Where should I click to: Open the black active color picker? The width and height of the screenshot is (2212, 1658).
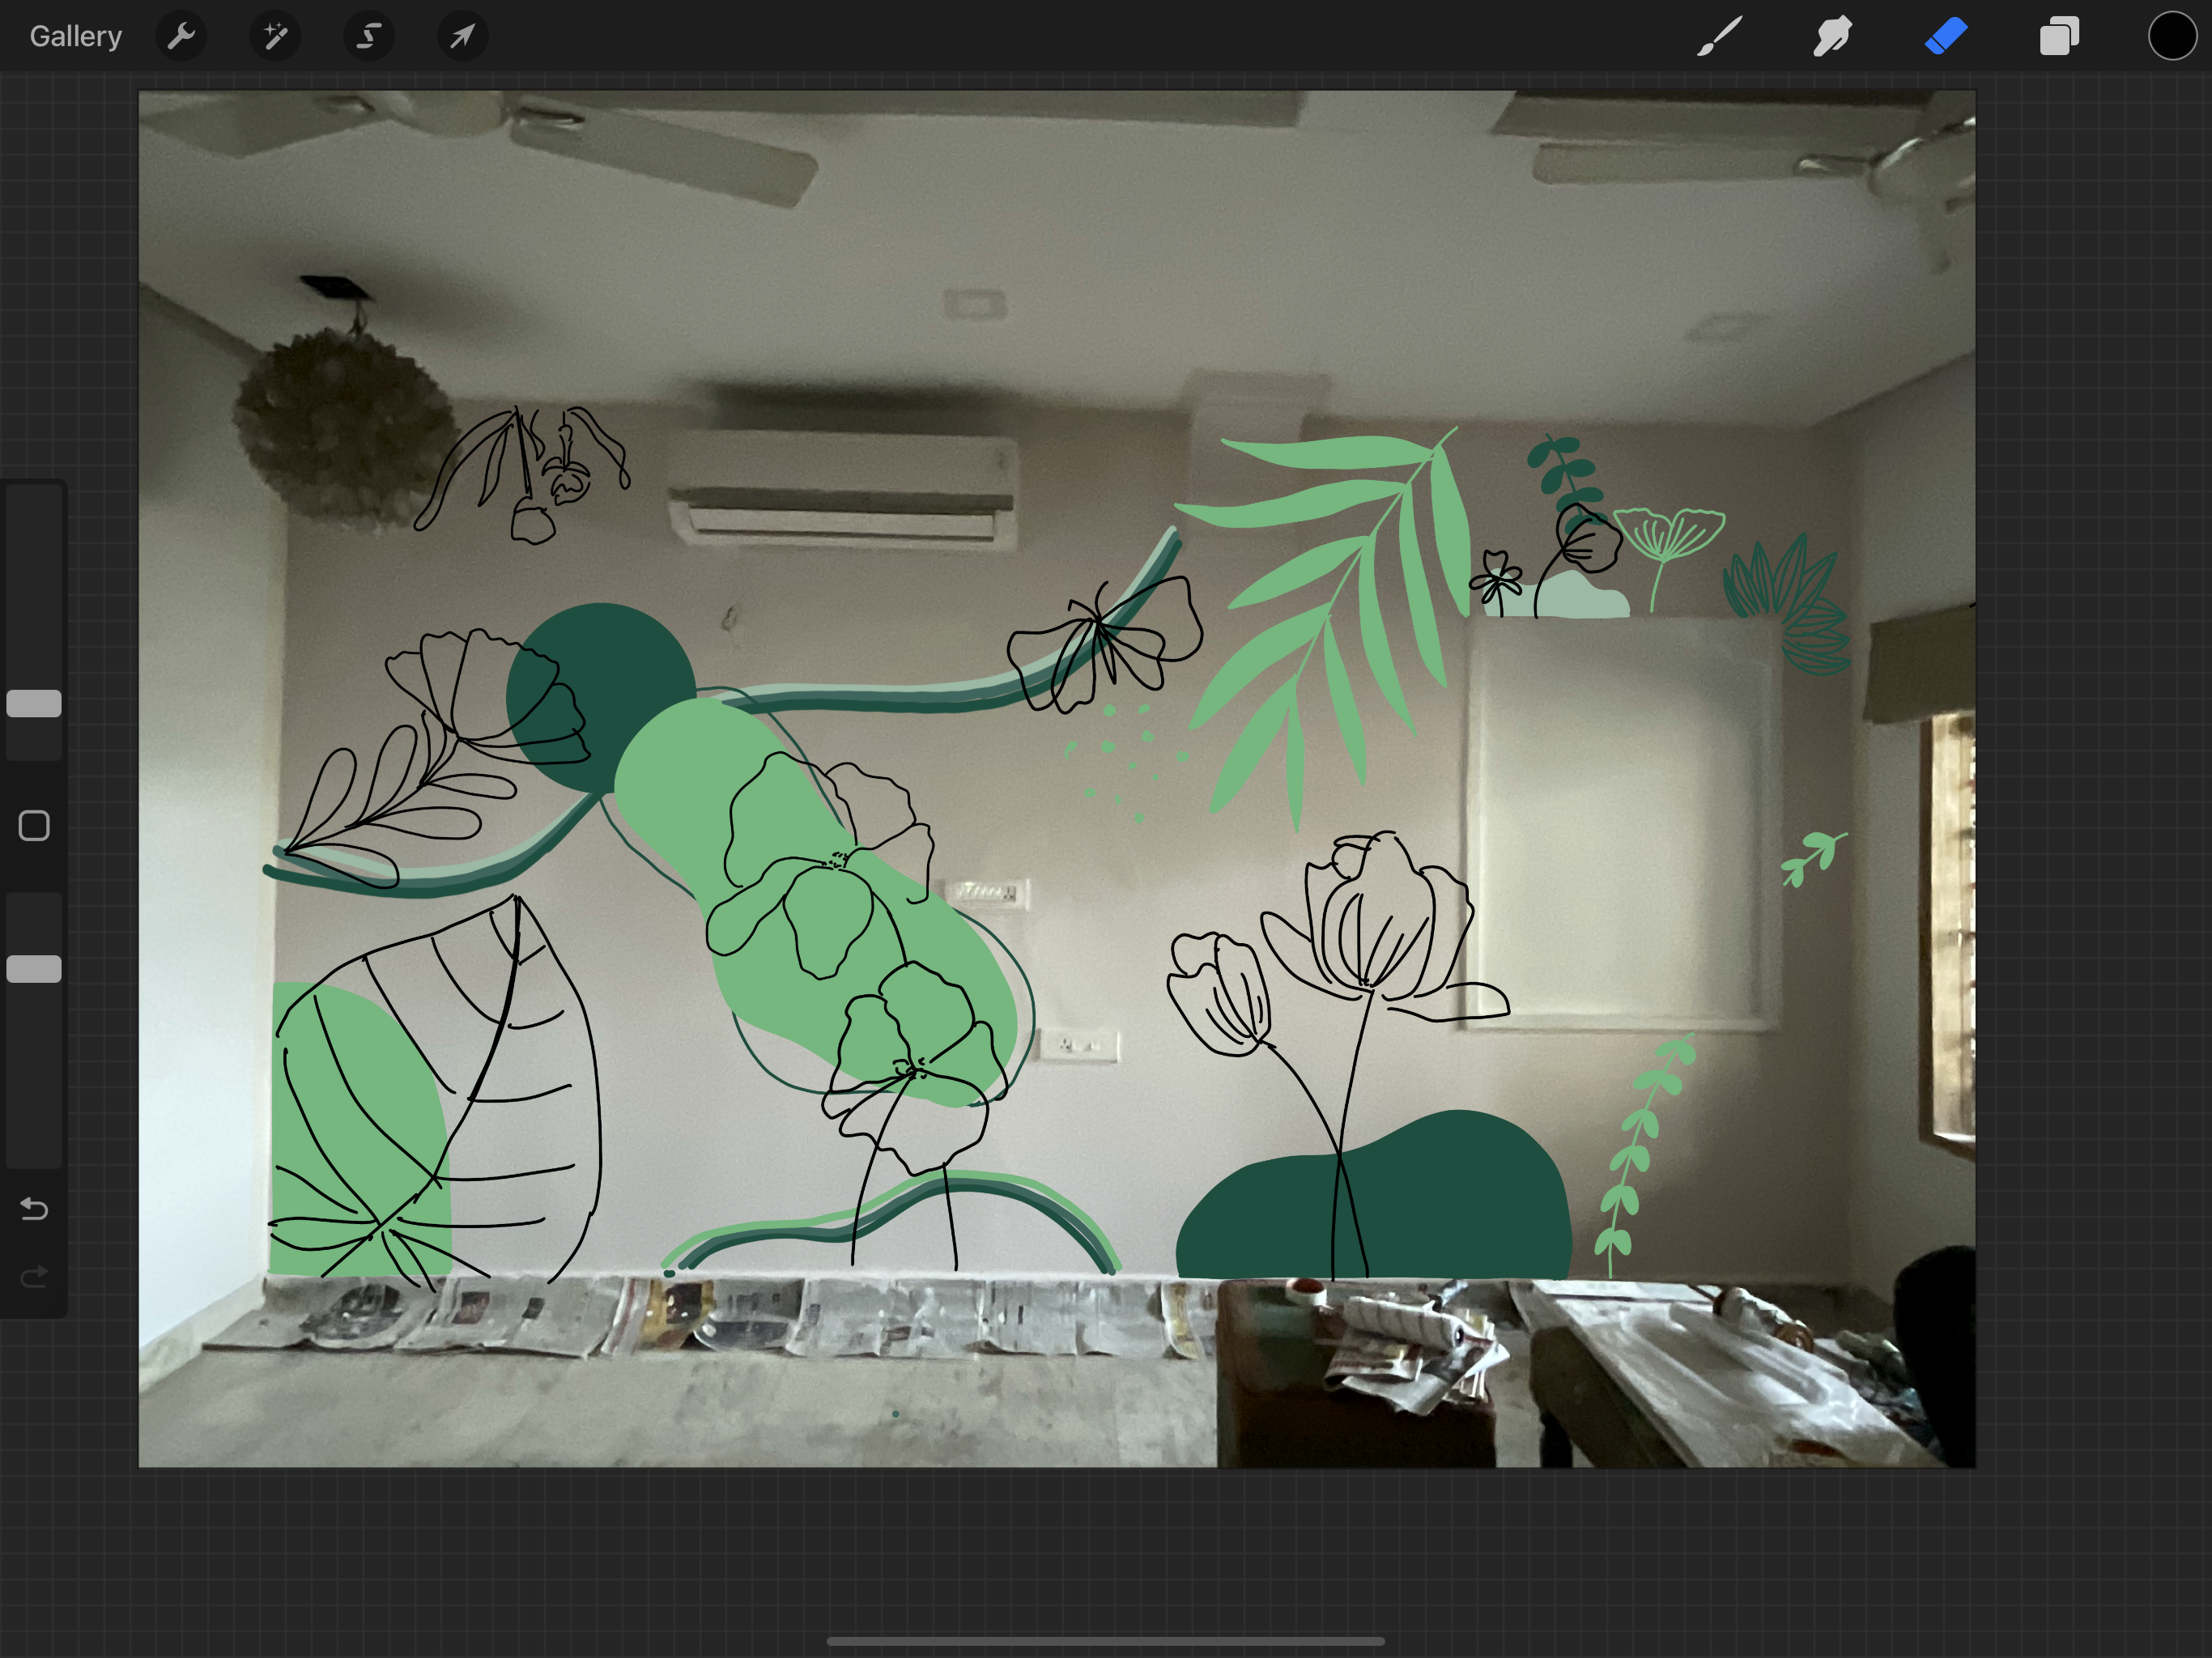(2172, 36)
